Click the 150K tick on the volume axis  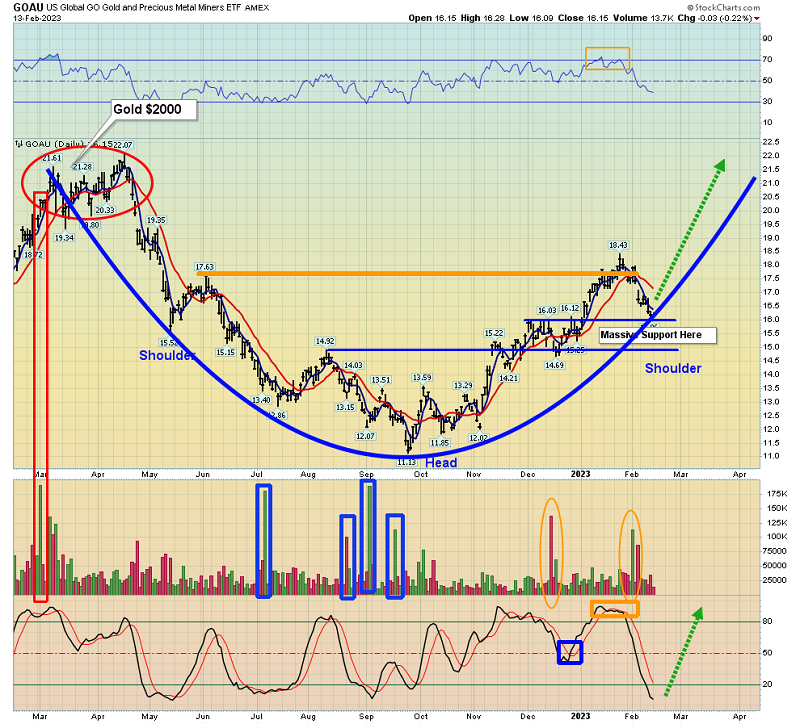pyautogui.click(x=777, y=508)
